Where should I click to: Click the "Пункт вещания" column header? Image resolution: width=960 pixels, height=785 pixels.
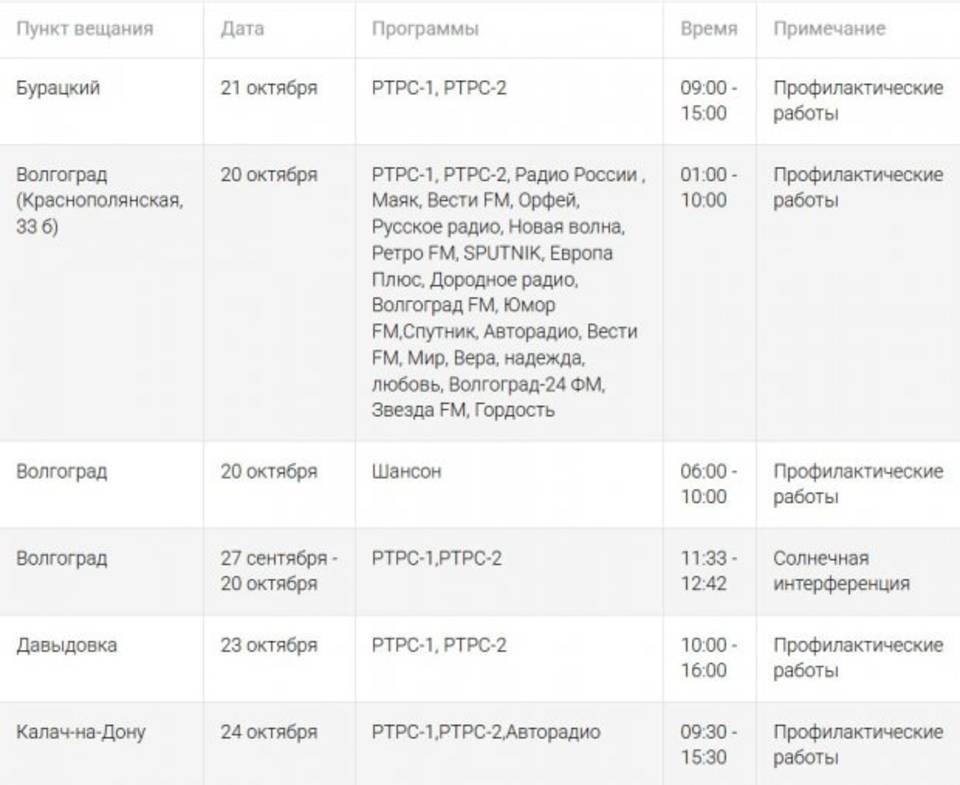click(x=85, y=29)
